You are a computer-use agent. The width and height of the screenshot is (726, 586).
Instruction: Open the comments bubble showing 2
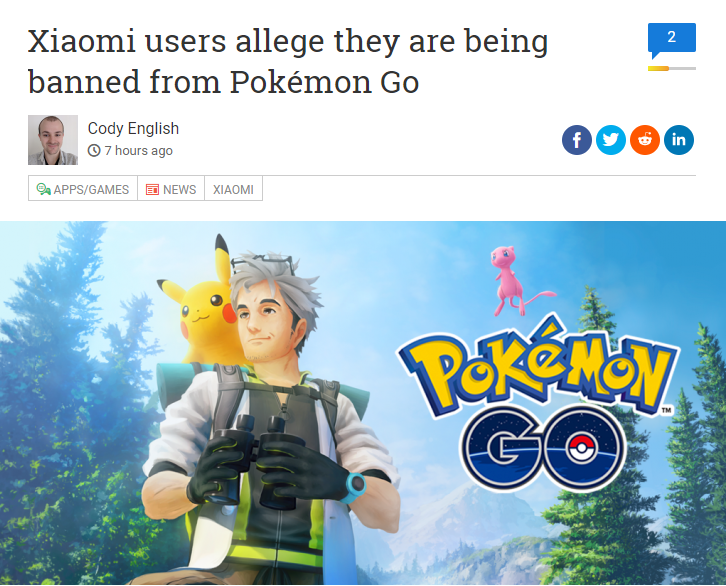672,40
